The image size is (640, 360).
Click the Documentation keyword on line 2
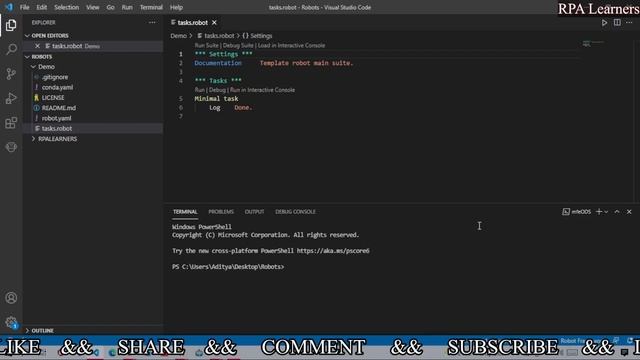click(x=218, y=63)
